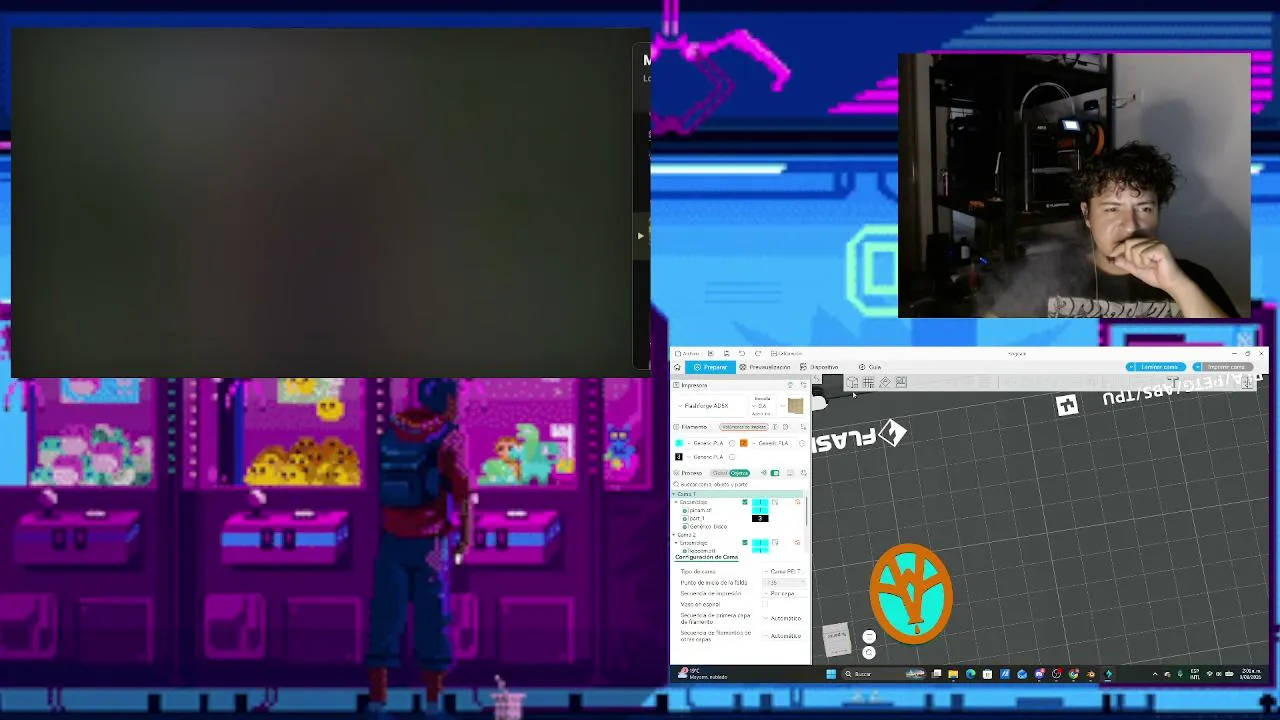Collapse the Cama 2 tree node
Image resolution: width=1280 pixels, height=720 pixels.
click(676, 535)
